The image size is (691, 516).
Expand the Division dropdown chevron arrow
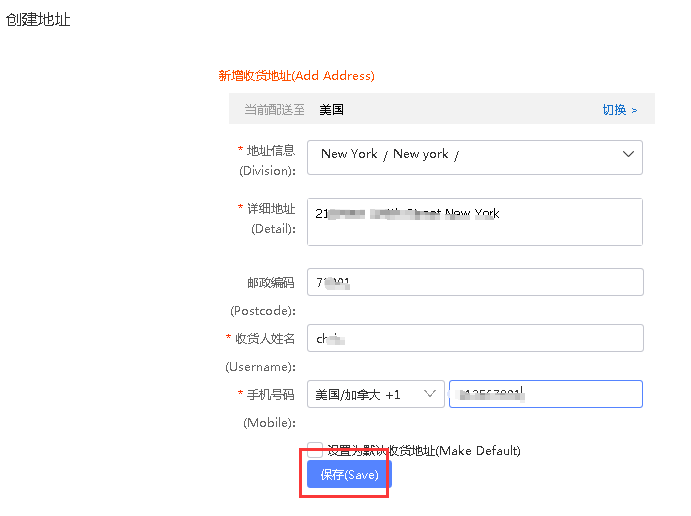pos(628,155)
